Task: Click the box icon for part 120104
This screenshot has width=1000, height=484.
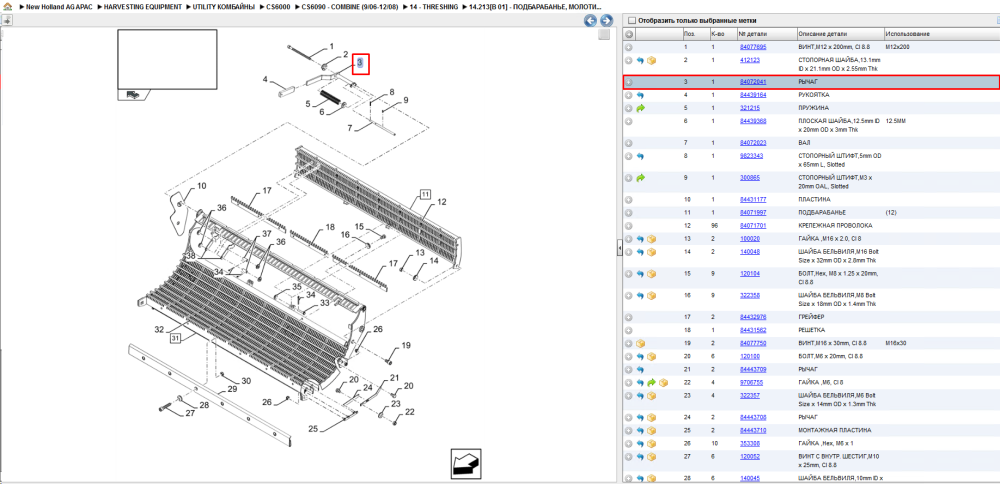Action: point(651,274)
